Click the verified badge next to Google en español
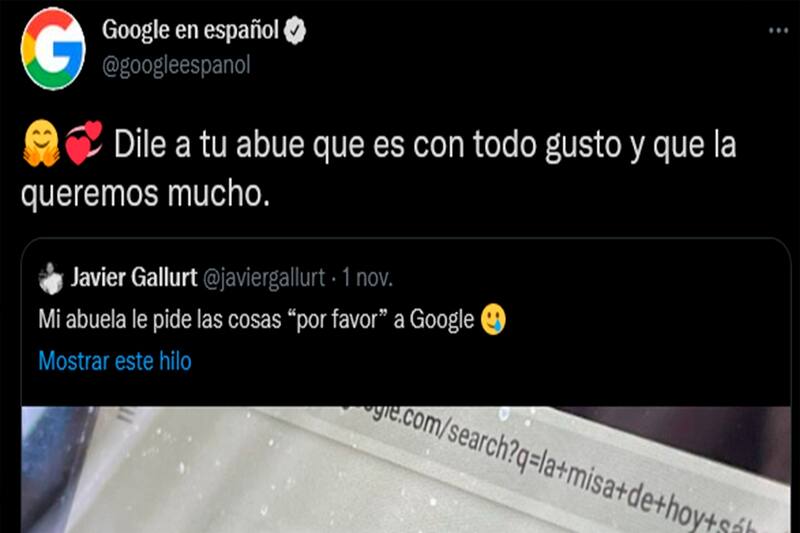 [295, 30]
